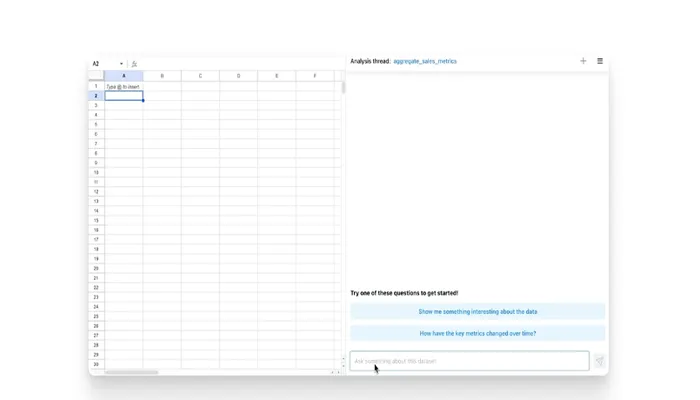Select column A header
700x400 pixels.
click(x=124, y=76)
